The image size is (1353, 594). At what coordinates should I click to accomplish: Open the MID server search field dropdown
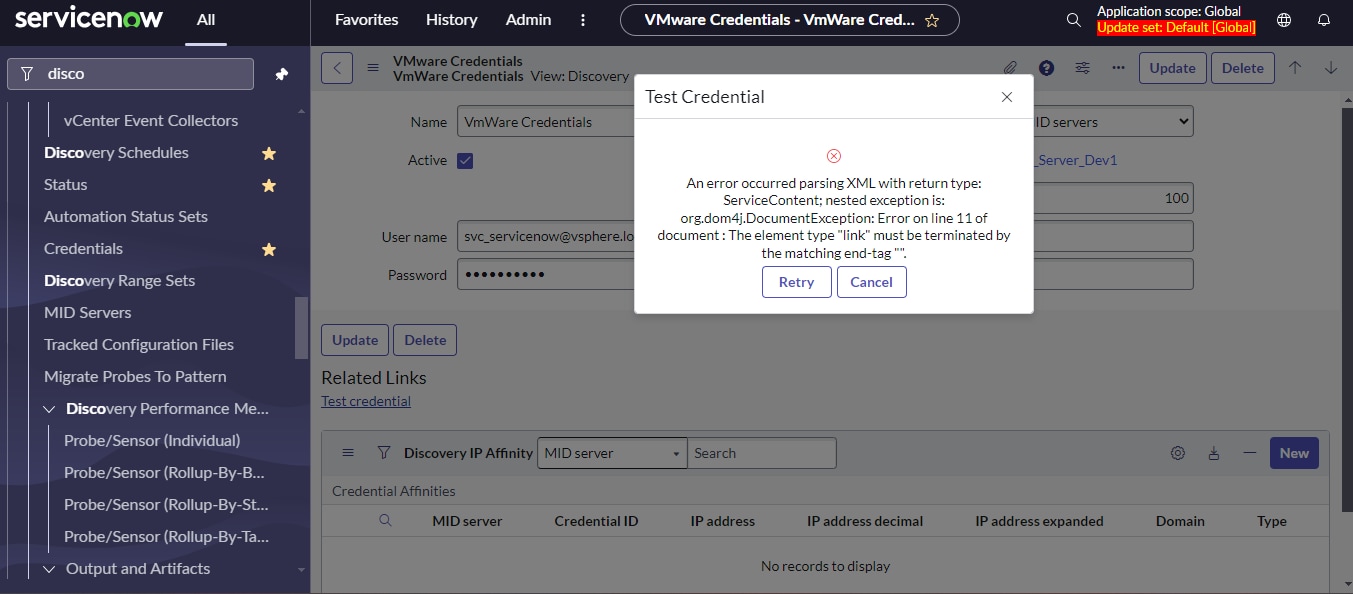(x=612, y=453)
